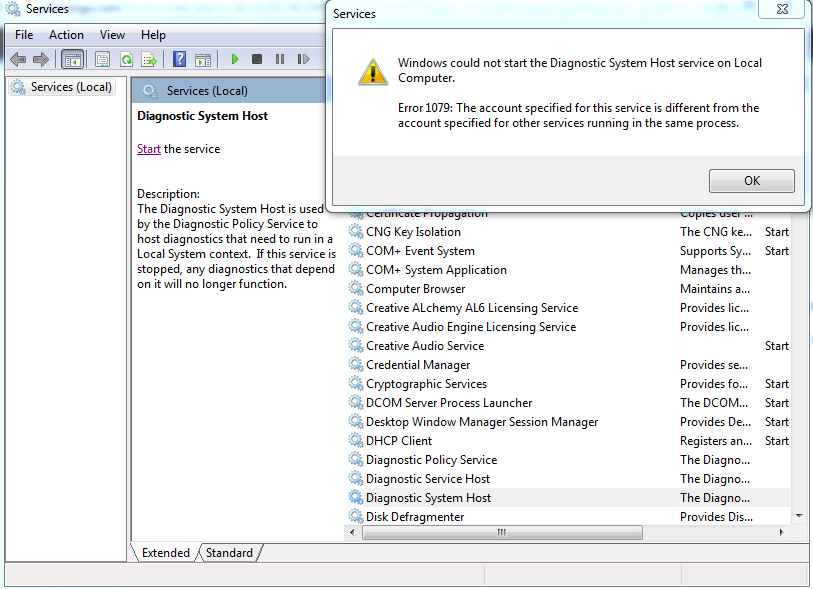The height and width of the screenshot is (589, 813).
Task: Click the Start the service link
Action: click(149, 149)
